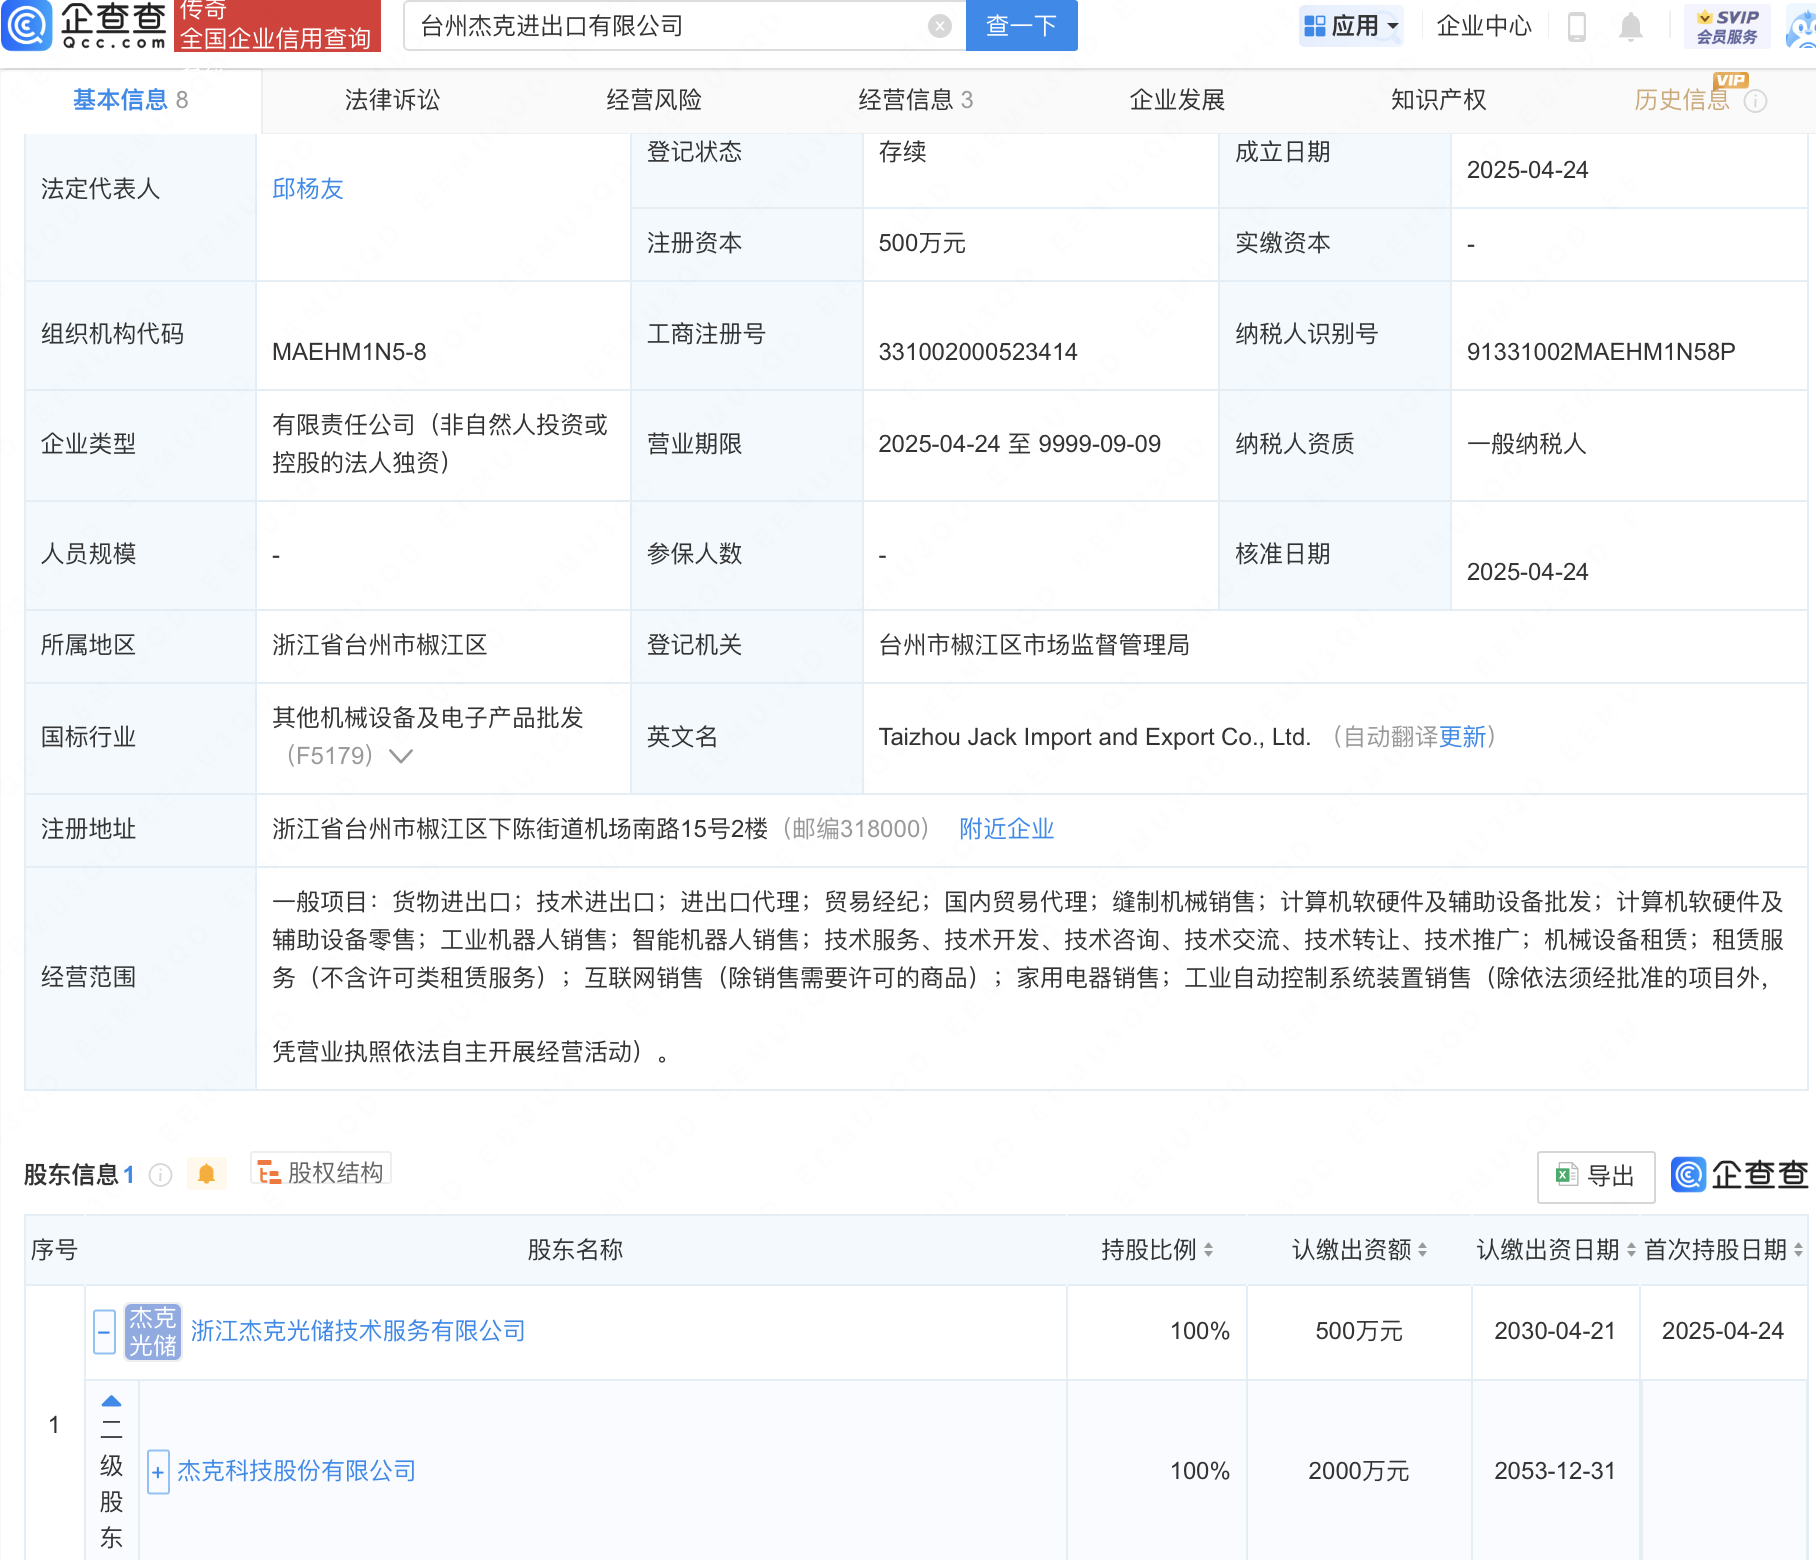Click info icon beside 历史信息
Viewport: 1816px width, 1560px height.
coord(1755,101)
